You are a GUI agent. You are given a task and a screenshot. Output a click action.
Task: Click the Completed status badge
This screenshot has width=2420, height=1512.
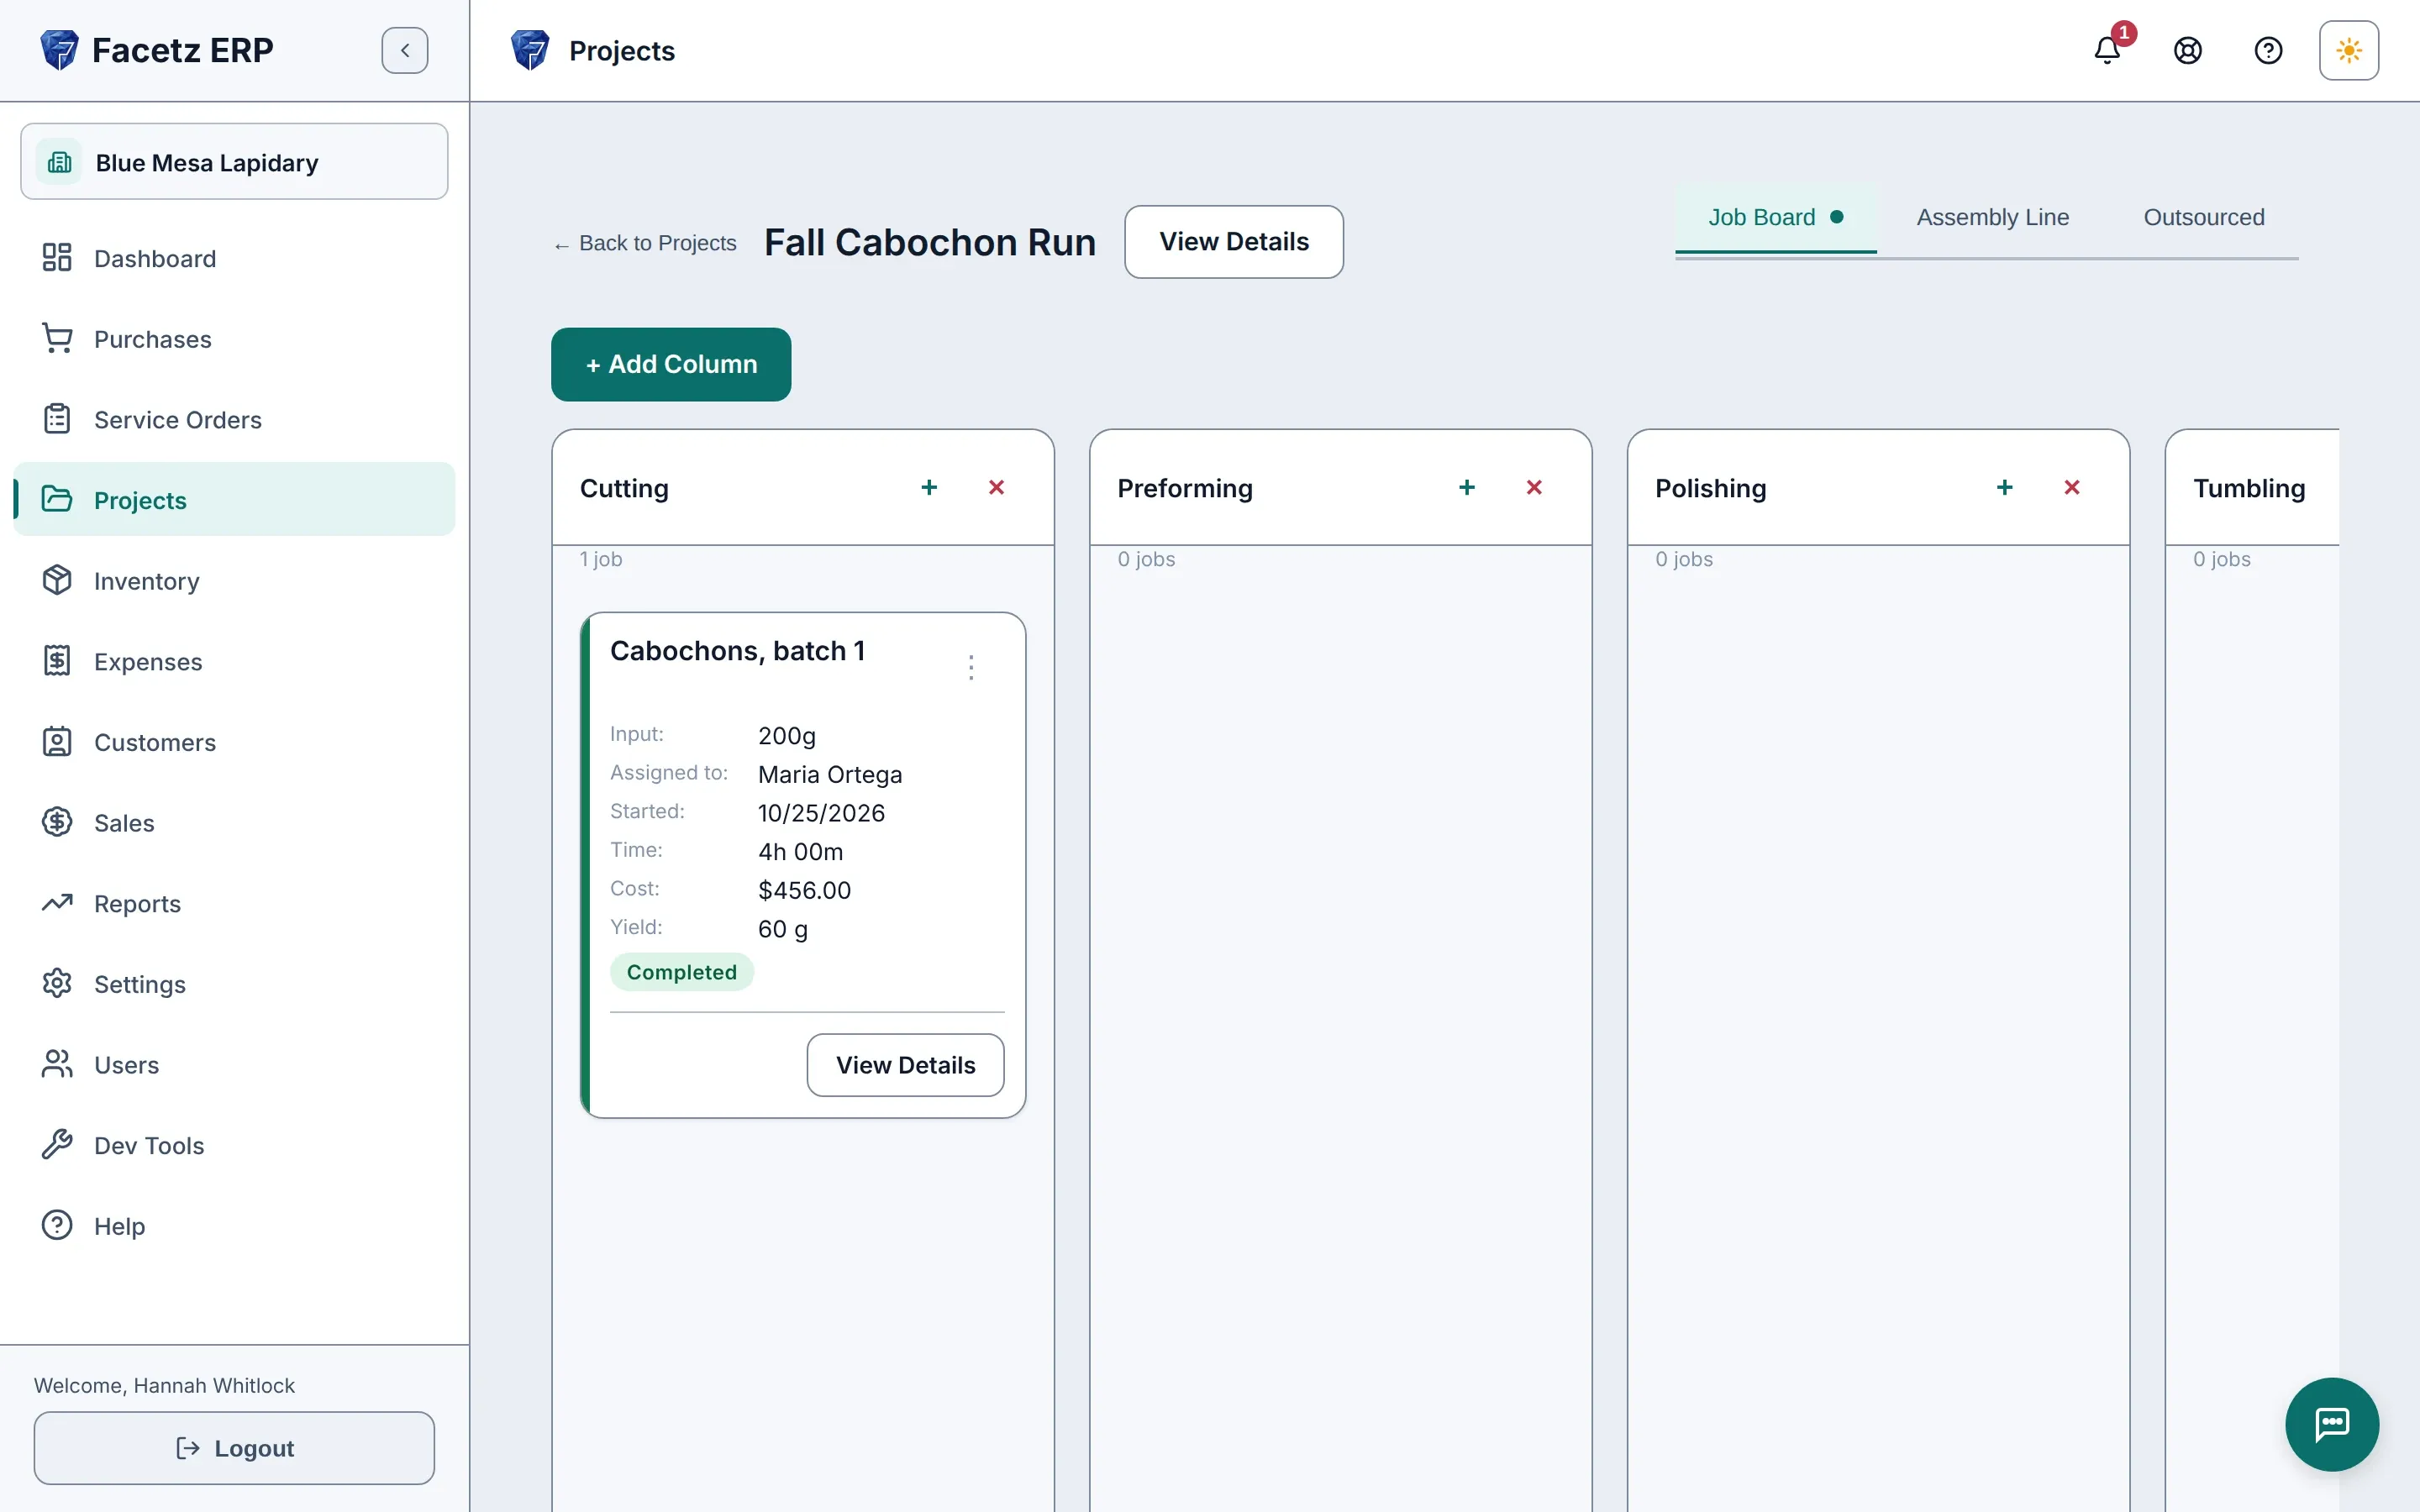682,972
